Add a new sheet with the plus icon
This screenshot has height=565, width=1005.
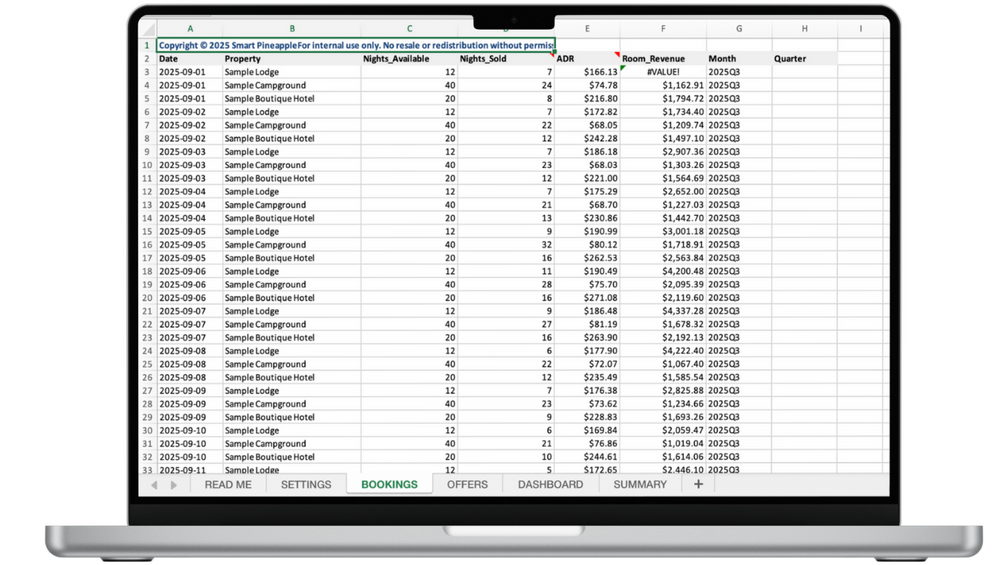click(698, 484)
